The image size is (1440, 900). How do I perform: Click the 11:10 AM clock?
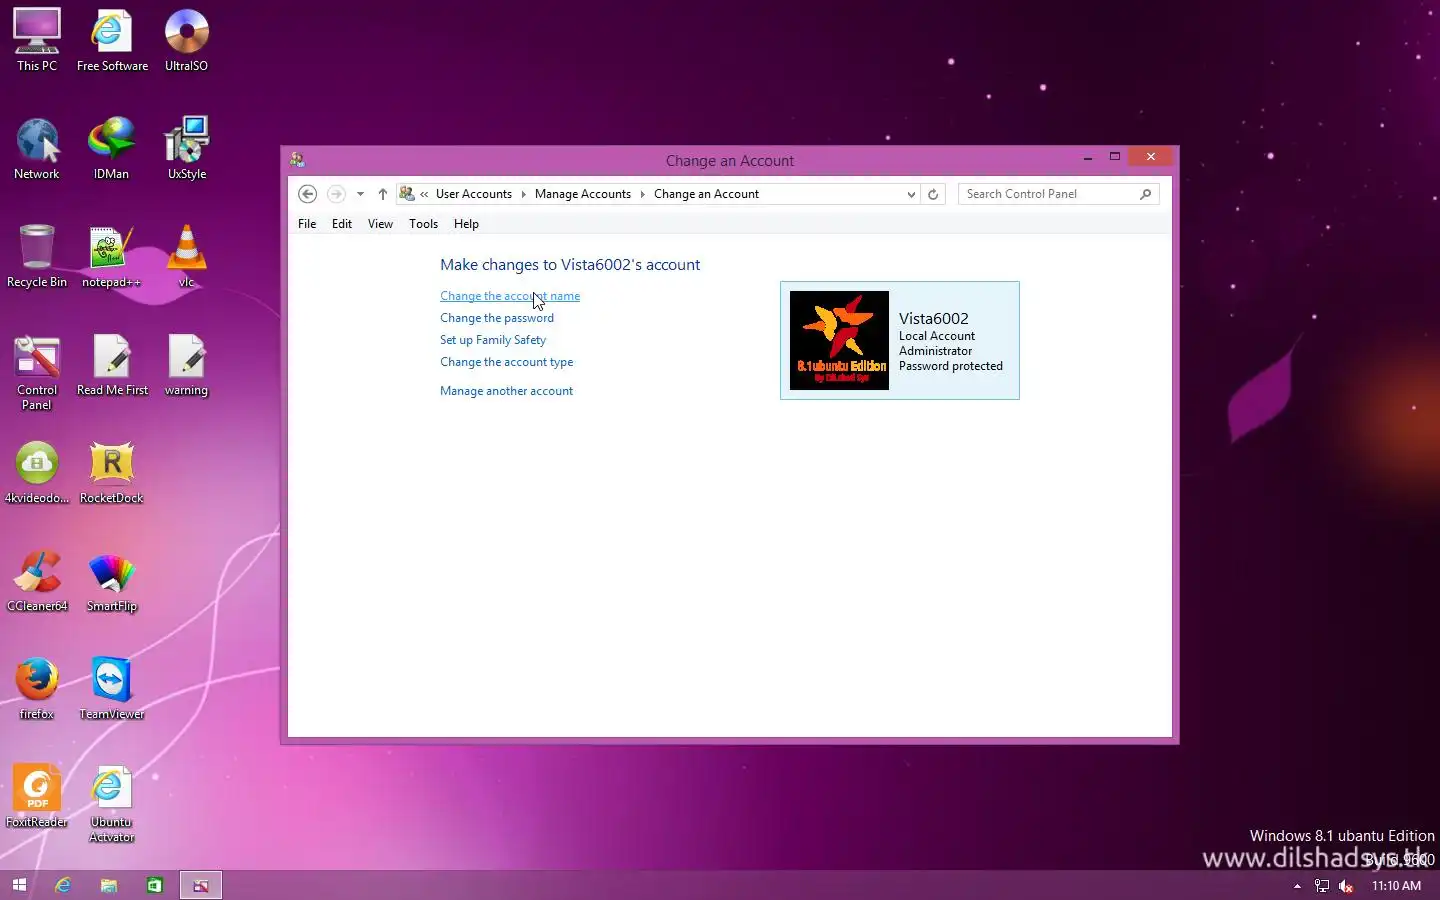click(x=1396, y=886)
